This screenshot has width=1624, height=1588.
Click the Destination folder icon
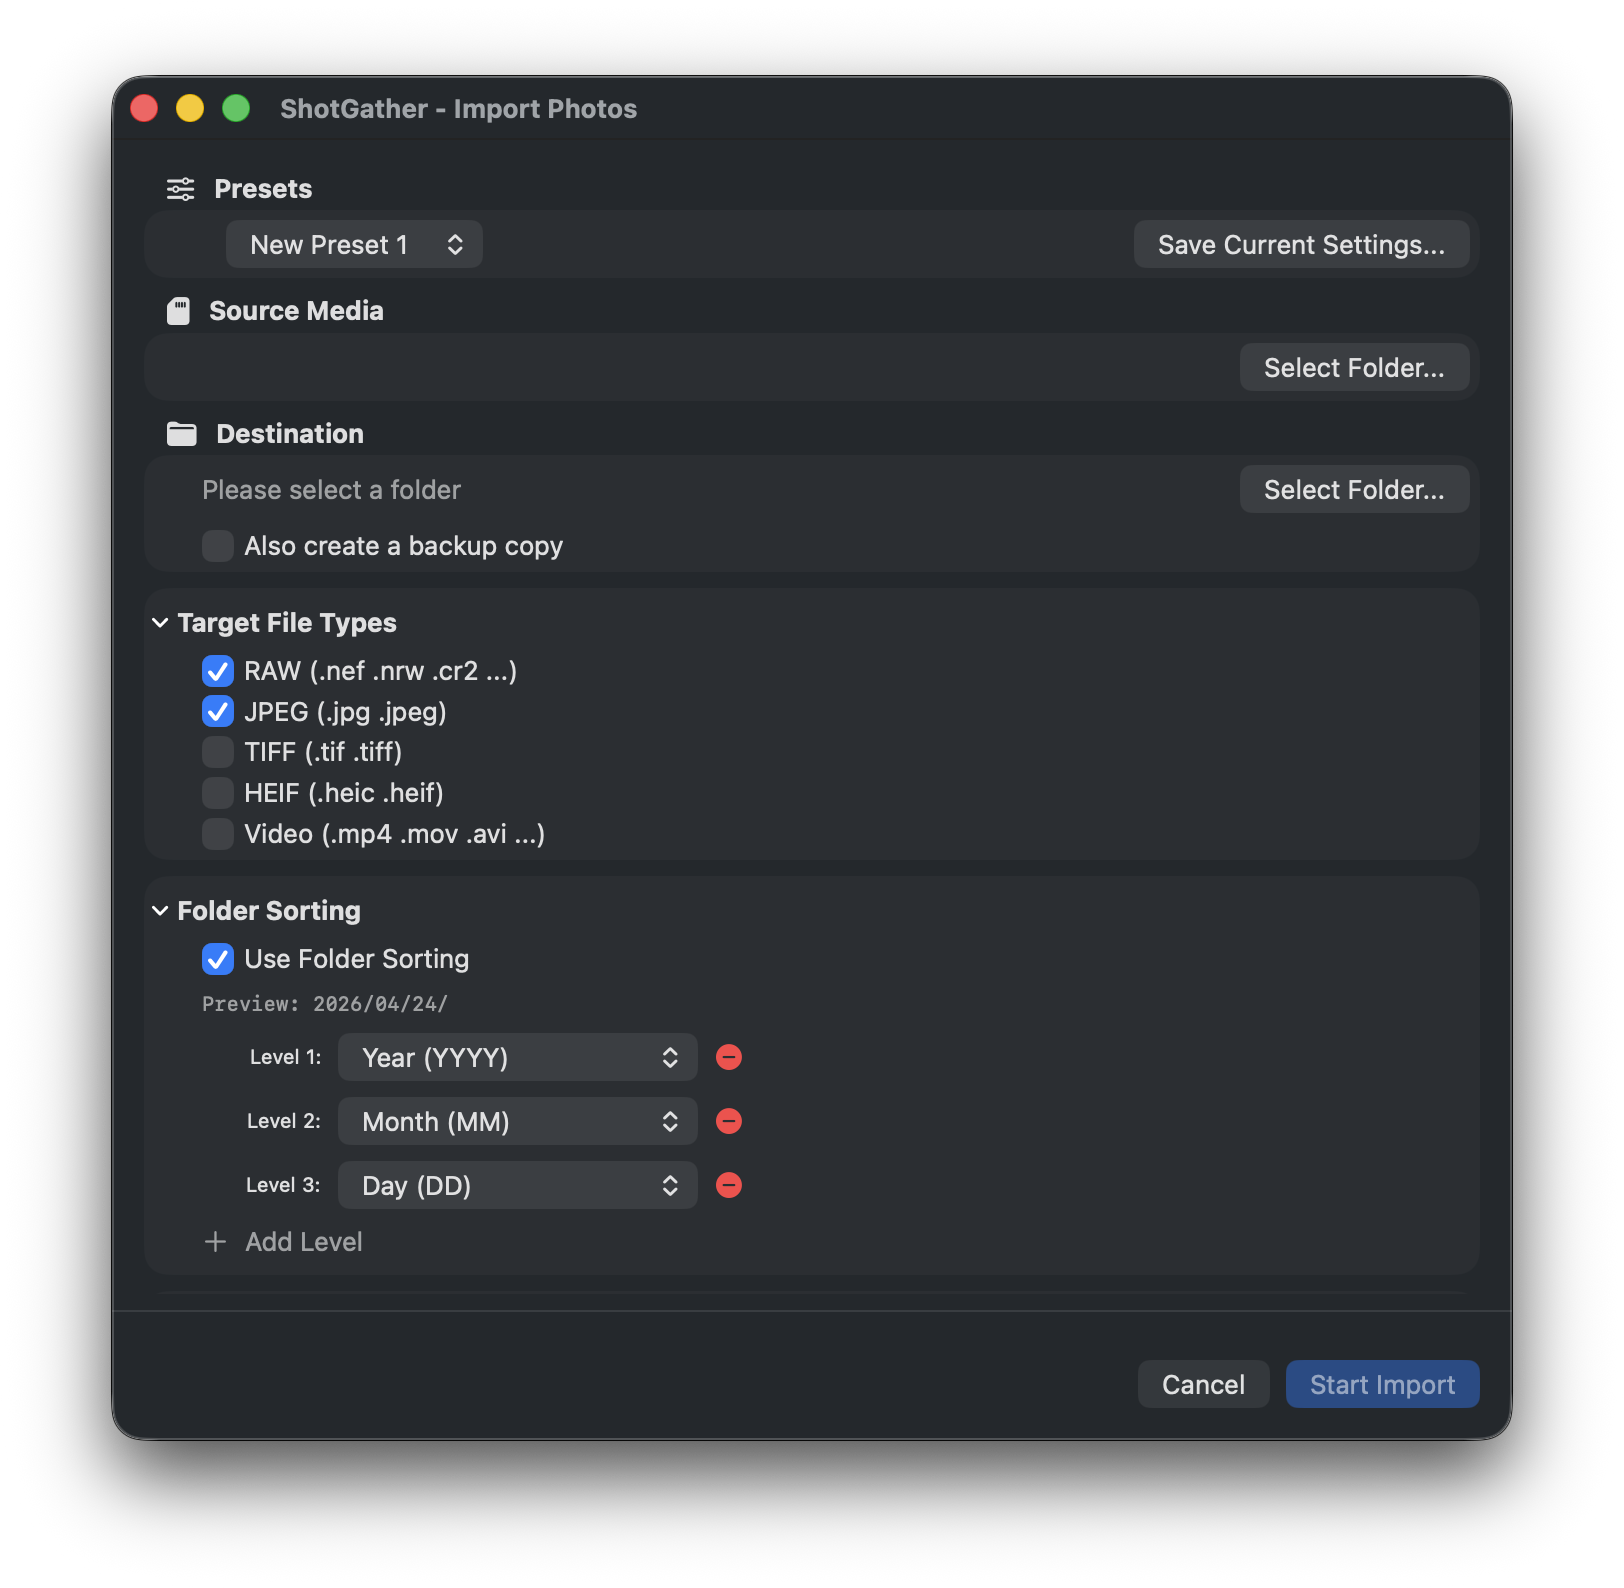pos(181,433)
